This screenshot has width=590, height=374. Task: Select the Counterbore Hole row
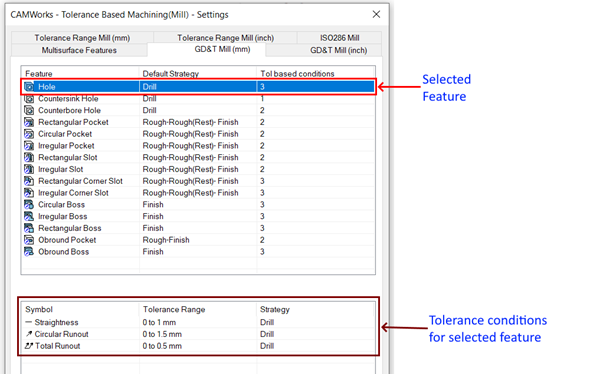point(198,110)
